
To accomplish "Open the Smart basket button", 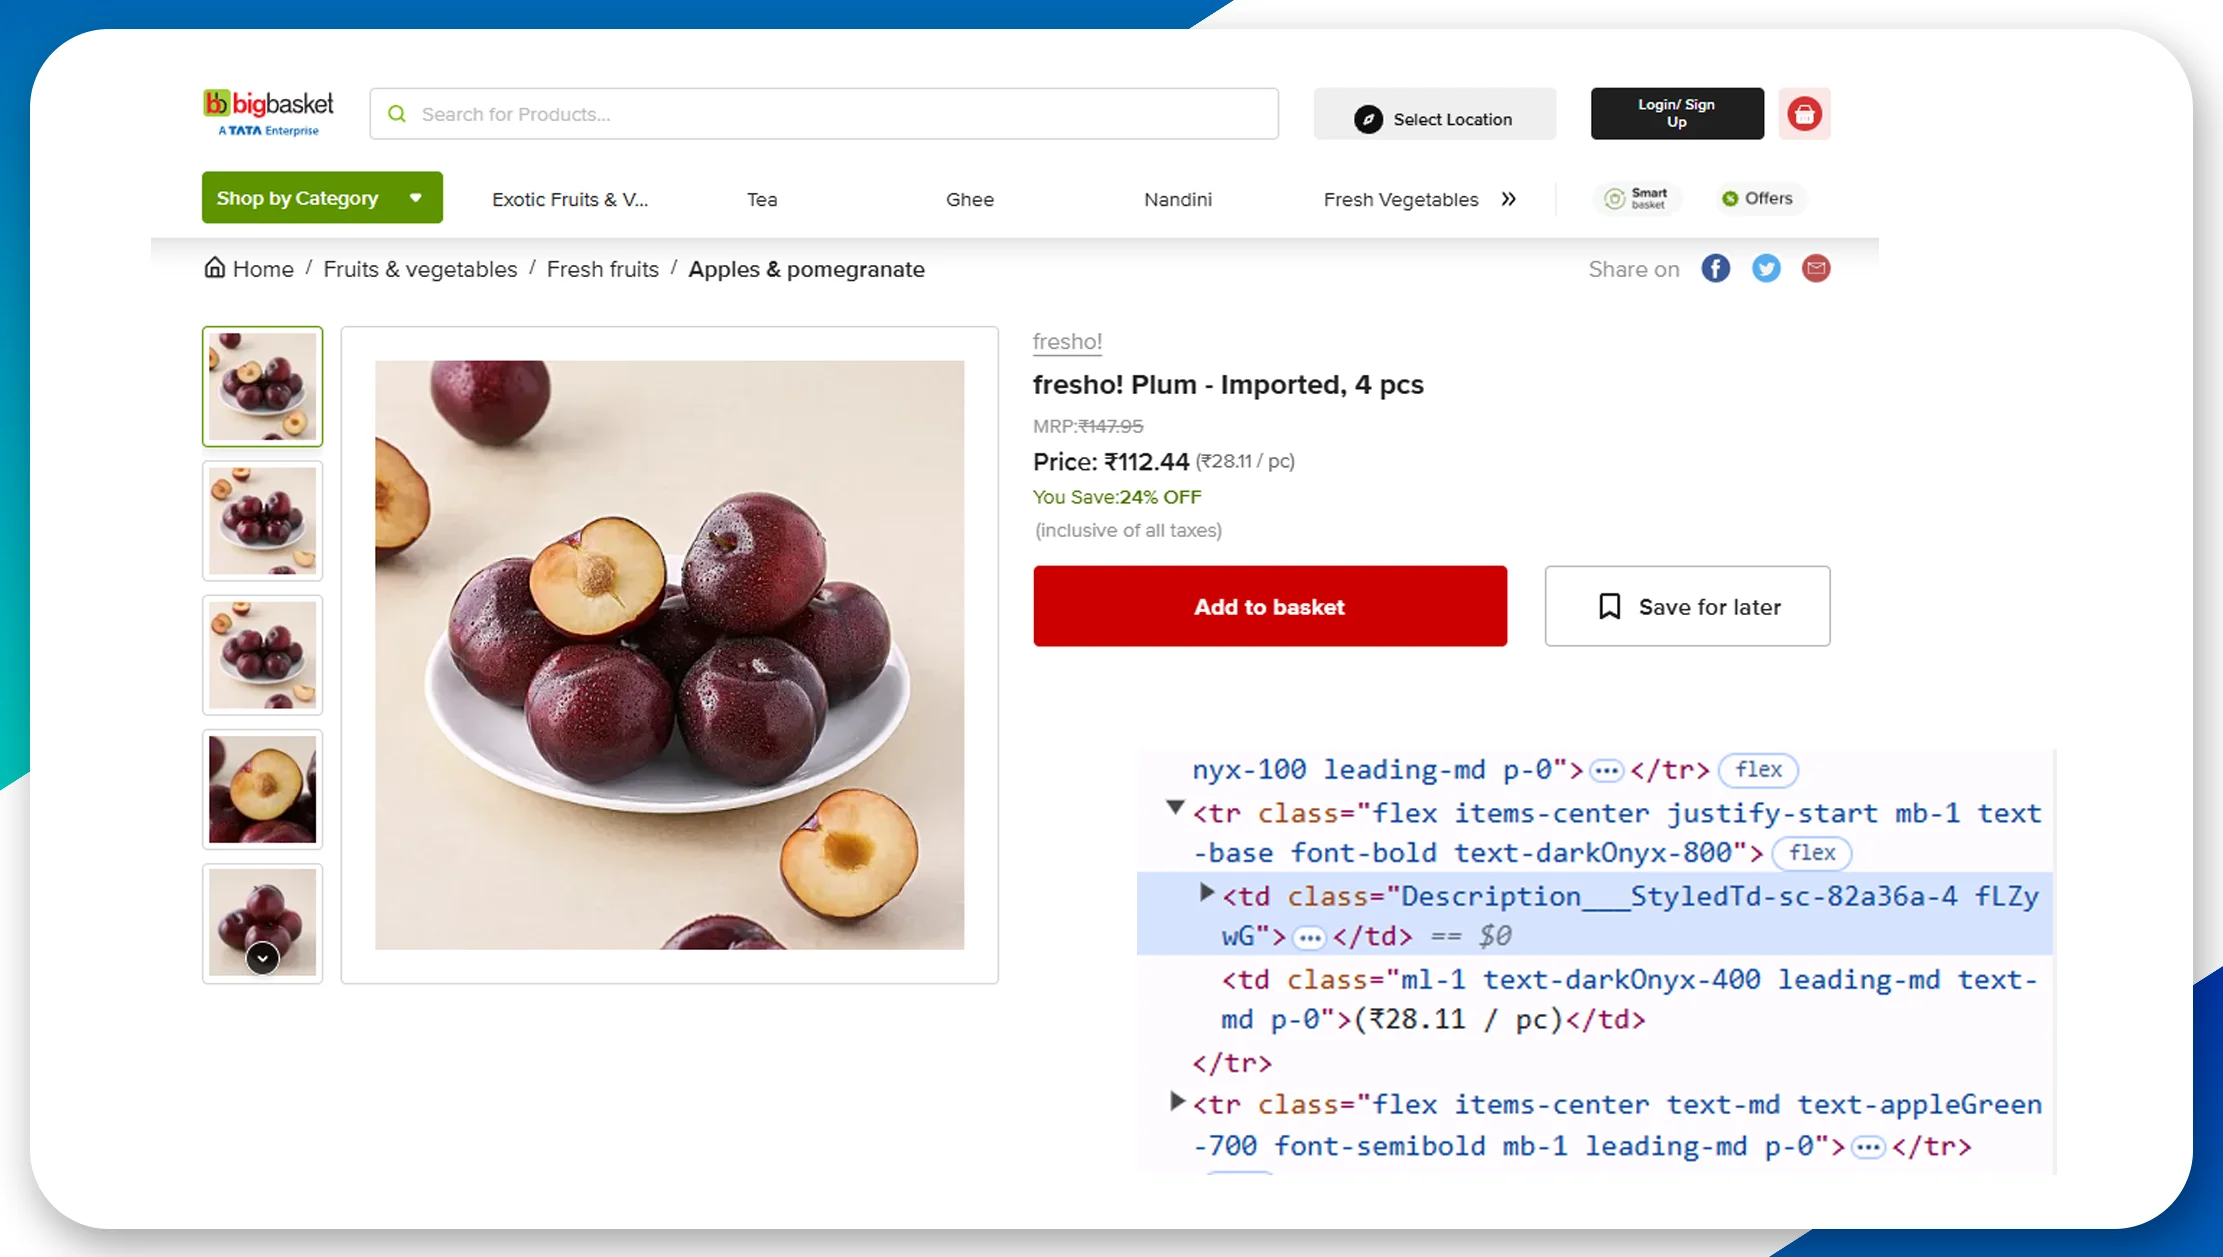I will [1636, 198].
